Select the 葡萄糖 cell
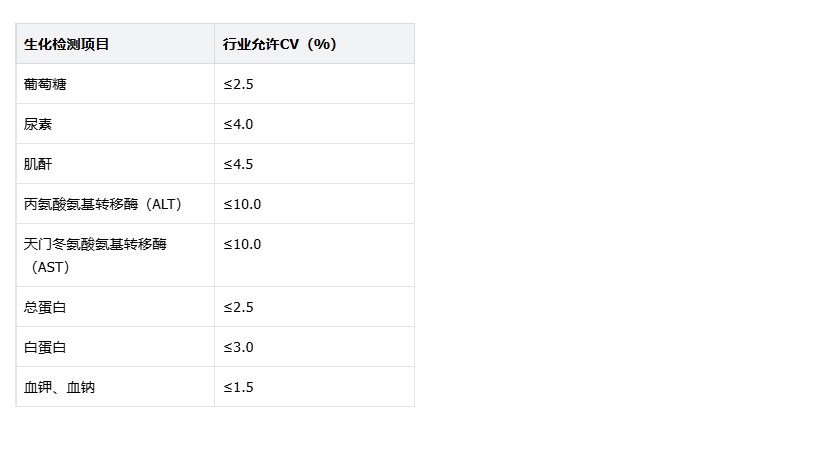 coord(115,84)
